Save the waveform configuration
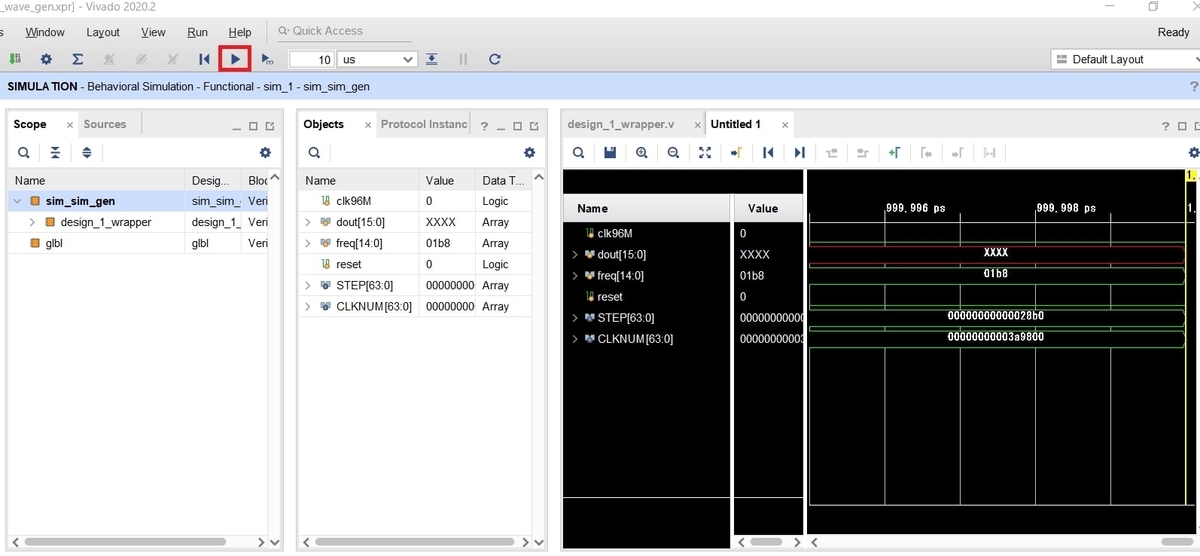1200x556 pixels. pos(610,153)
